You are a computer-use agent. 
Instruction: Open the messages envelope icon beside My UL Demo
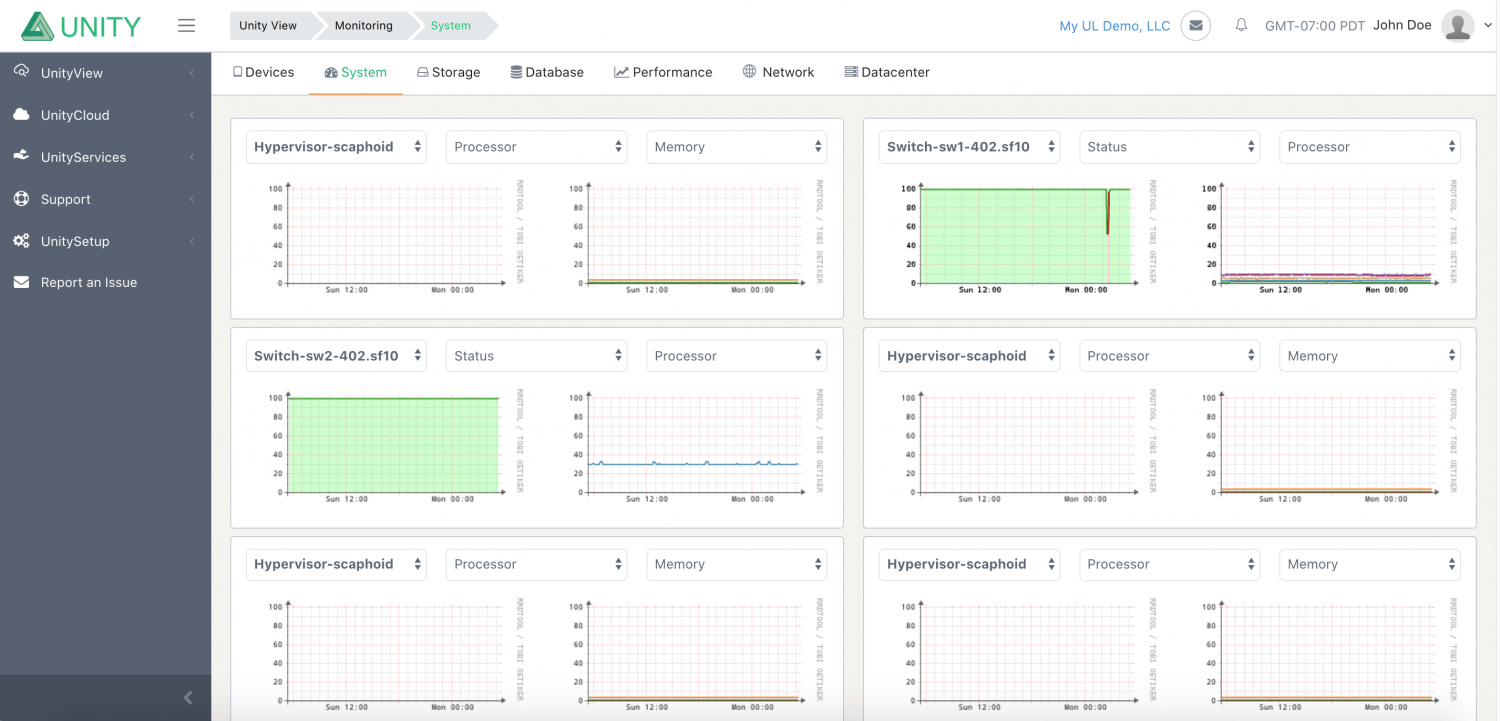click(1195, 26)
